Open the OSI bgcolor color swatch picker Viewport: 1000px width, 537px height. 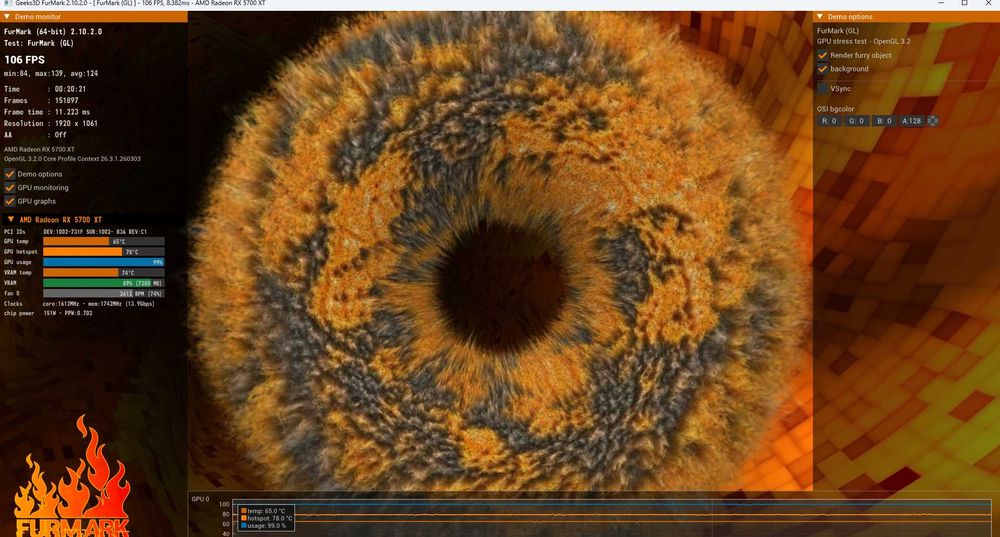pos(932,121)
